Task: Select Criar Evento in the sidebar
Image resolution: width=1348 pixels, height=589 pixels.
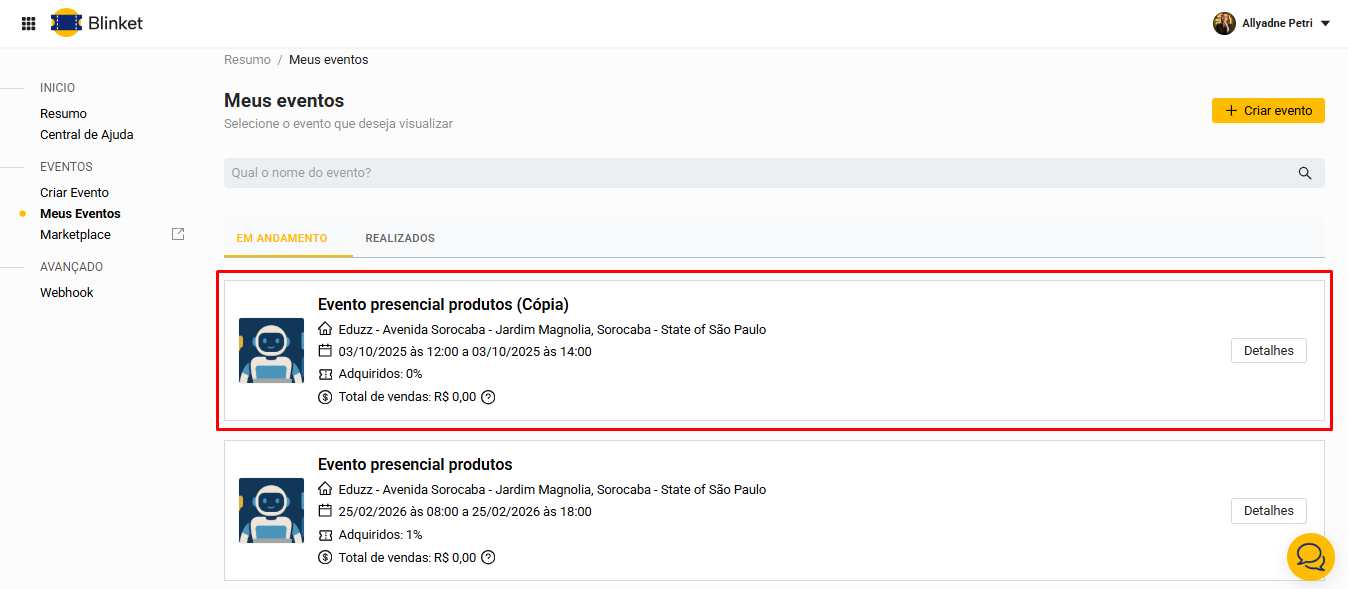Action: [74, 193]
